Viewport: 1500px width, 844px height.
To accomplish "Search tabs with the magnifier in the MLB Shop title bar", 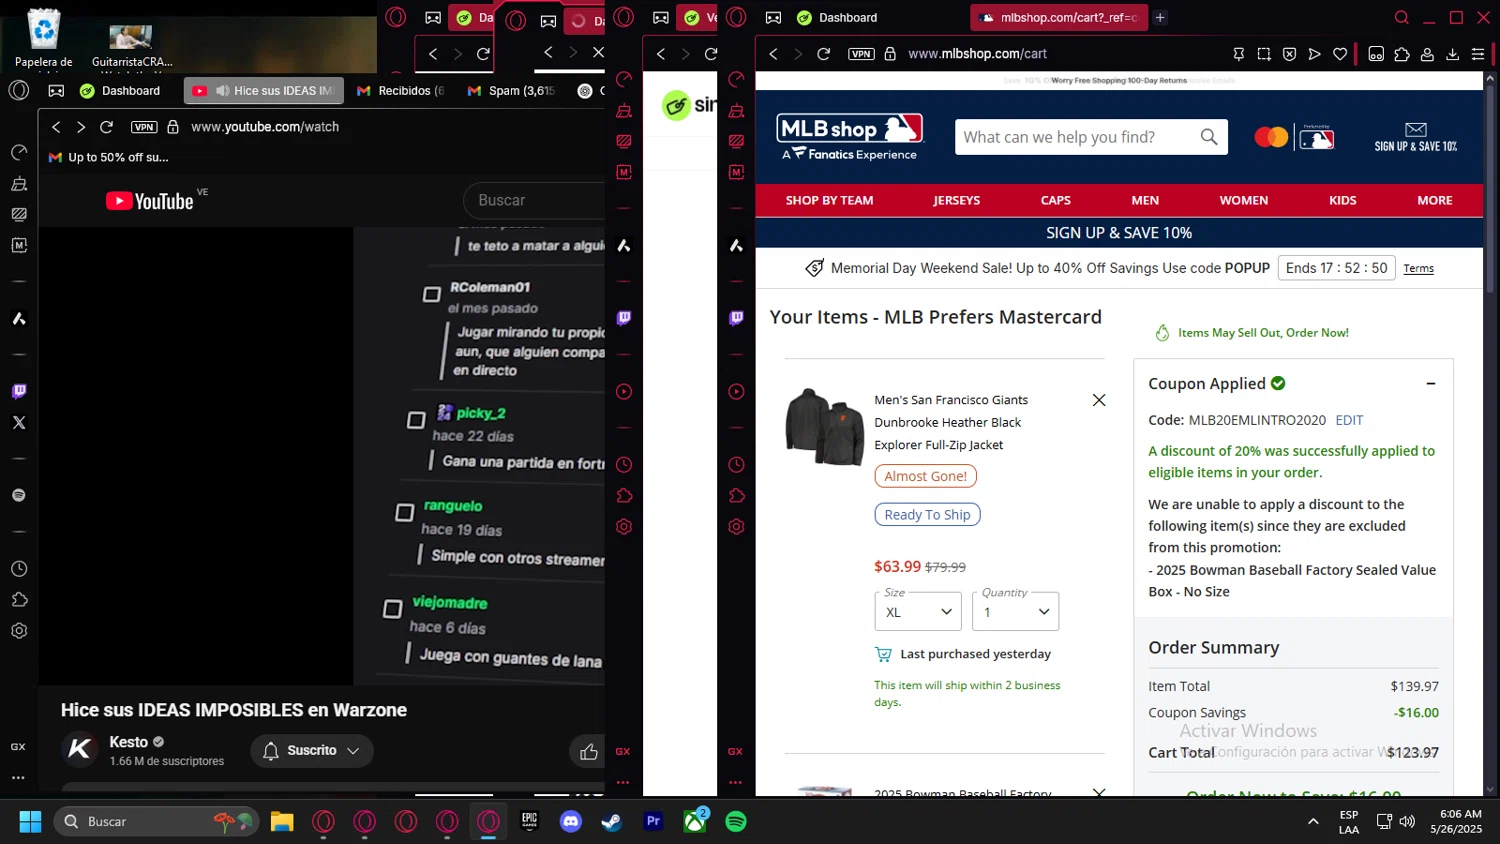I will coord(1402,17).
